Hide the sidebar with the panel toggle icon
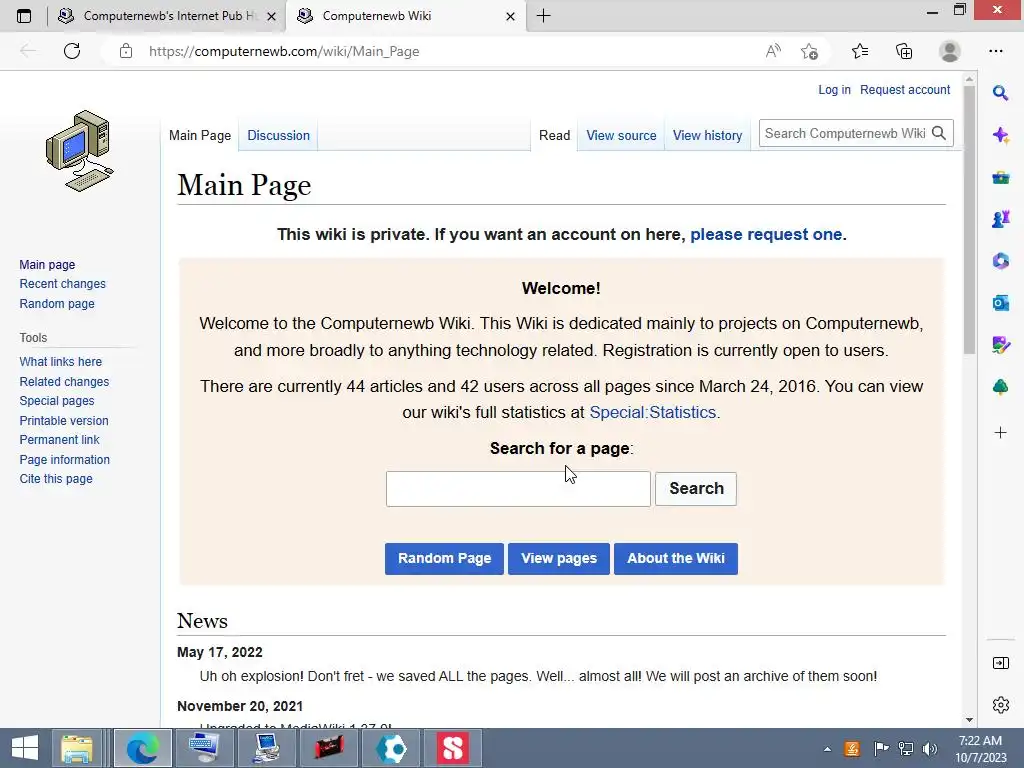Image resolution: width=1024 pixels, height=768 pixels. coord(1000,663)
